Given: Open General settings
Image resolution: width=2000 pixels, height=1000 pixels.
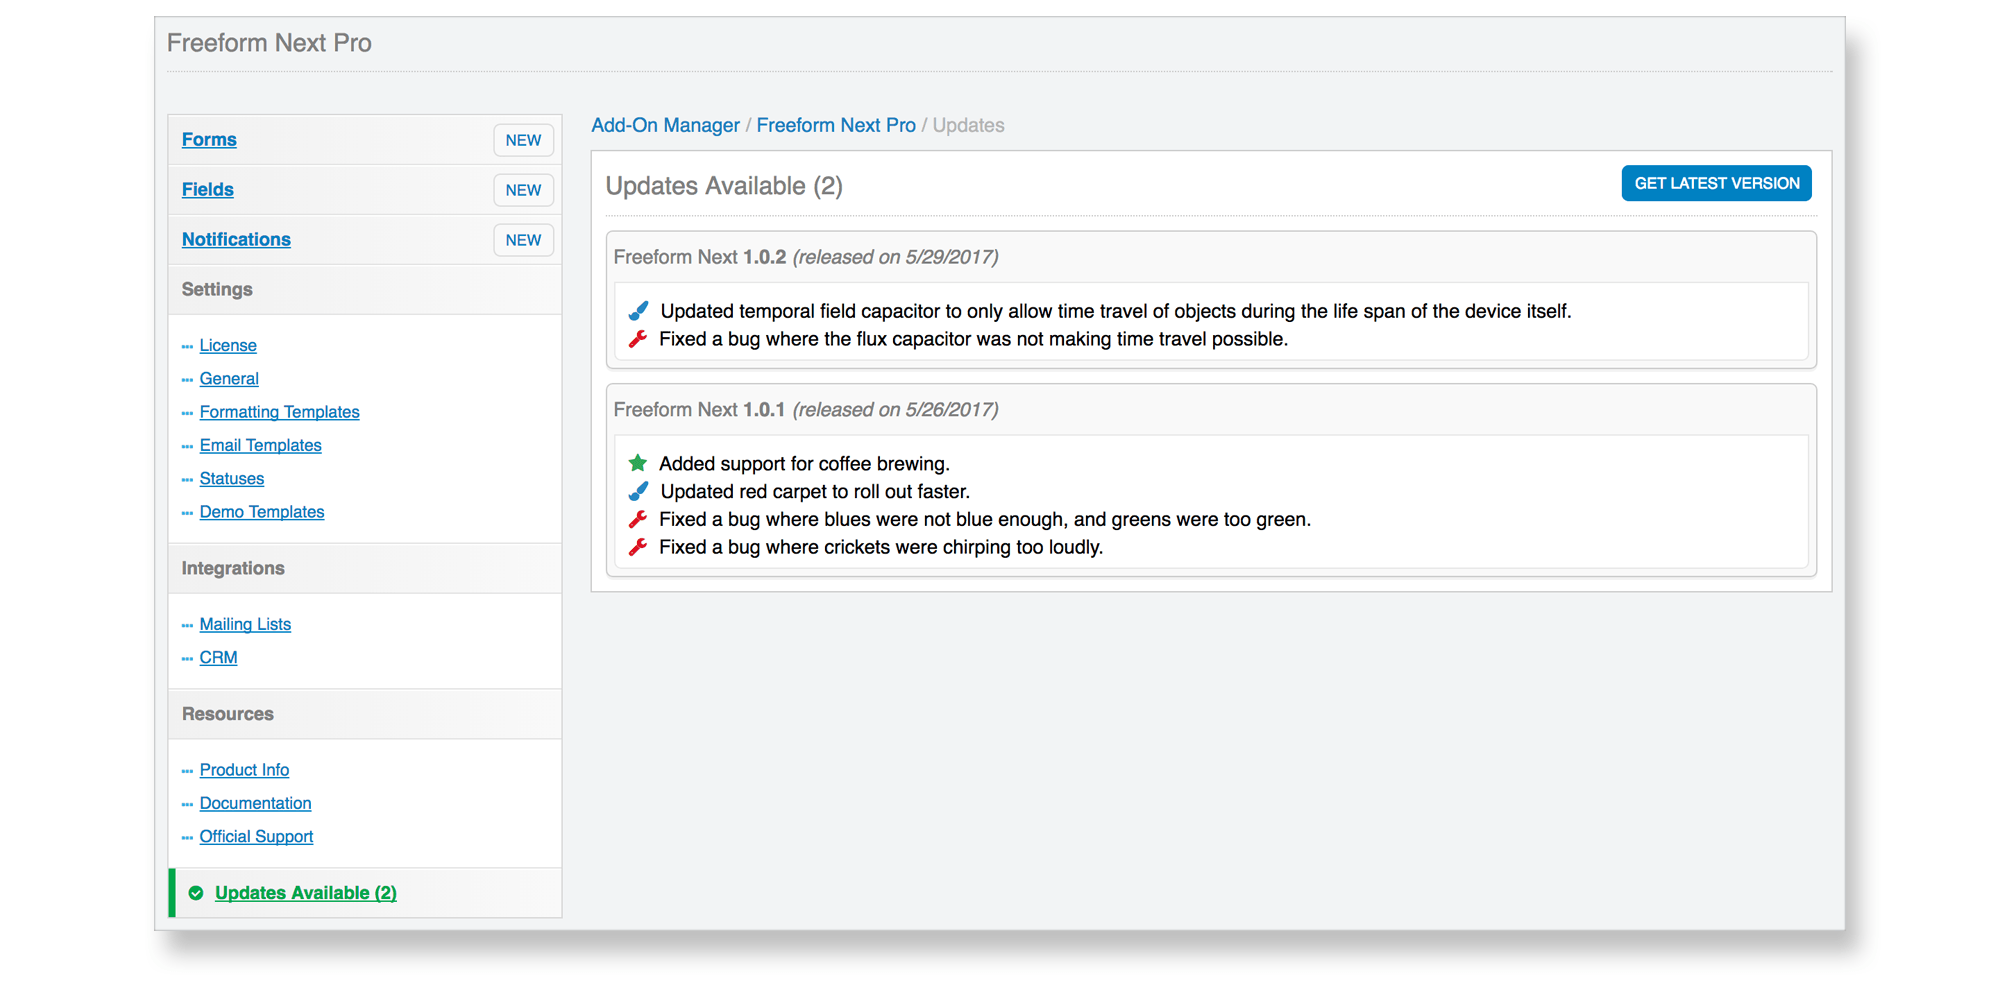Looking at the screenshot, I should [229, 378].
